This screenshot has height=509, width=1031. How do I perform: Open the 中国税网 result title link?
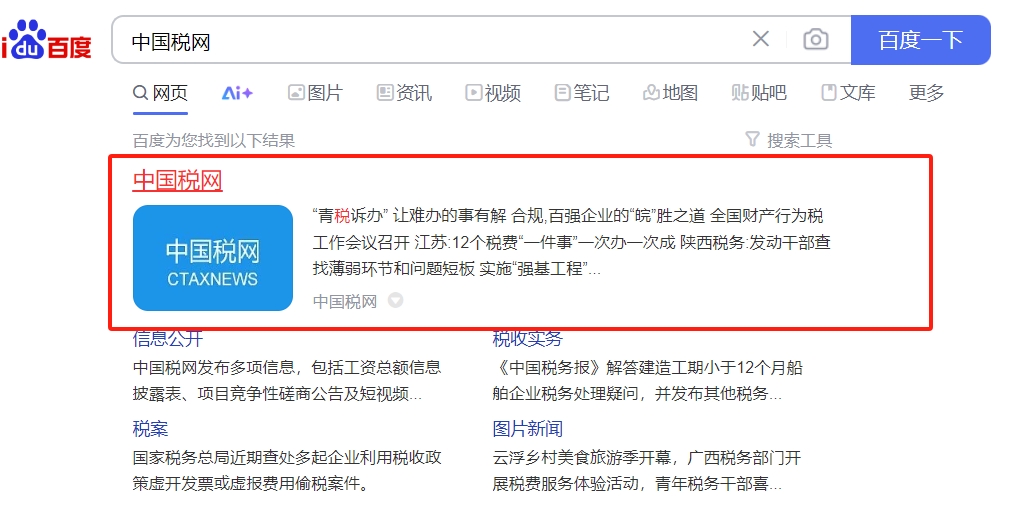pyautogui.click(x=178, y=180)
